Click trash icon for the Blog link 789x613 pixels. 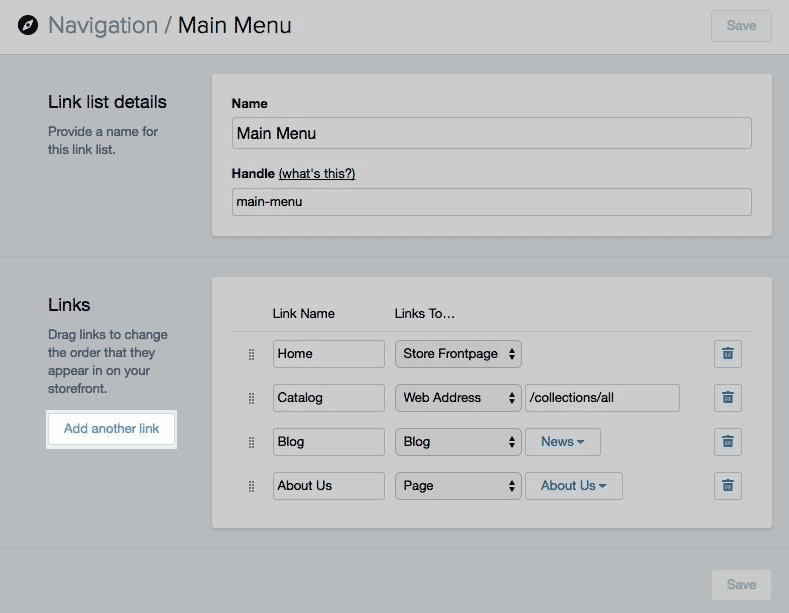coord(727,441)
